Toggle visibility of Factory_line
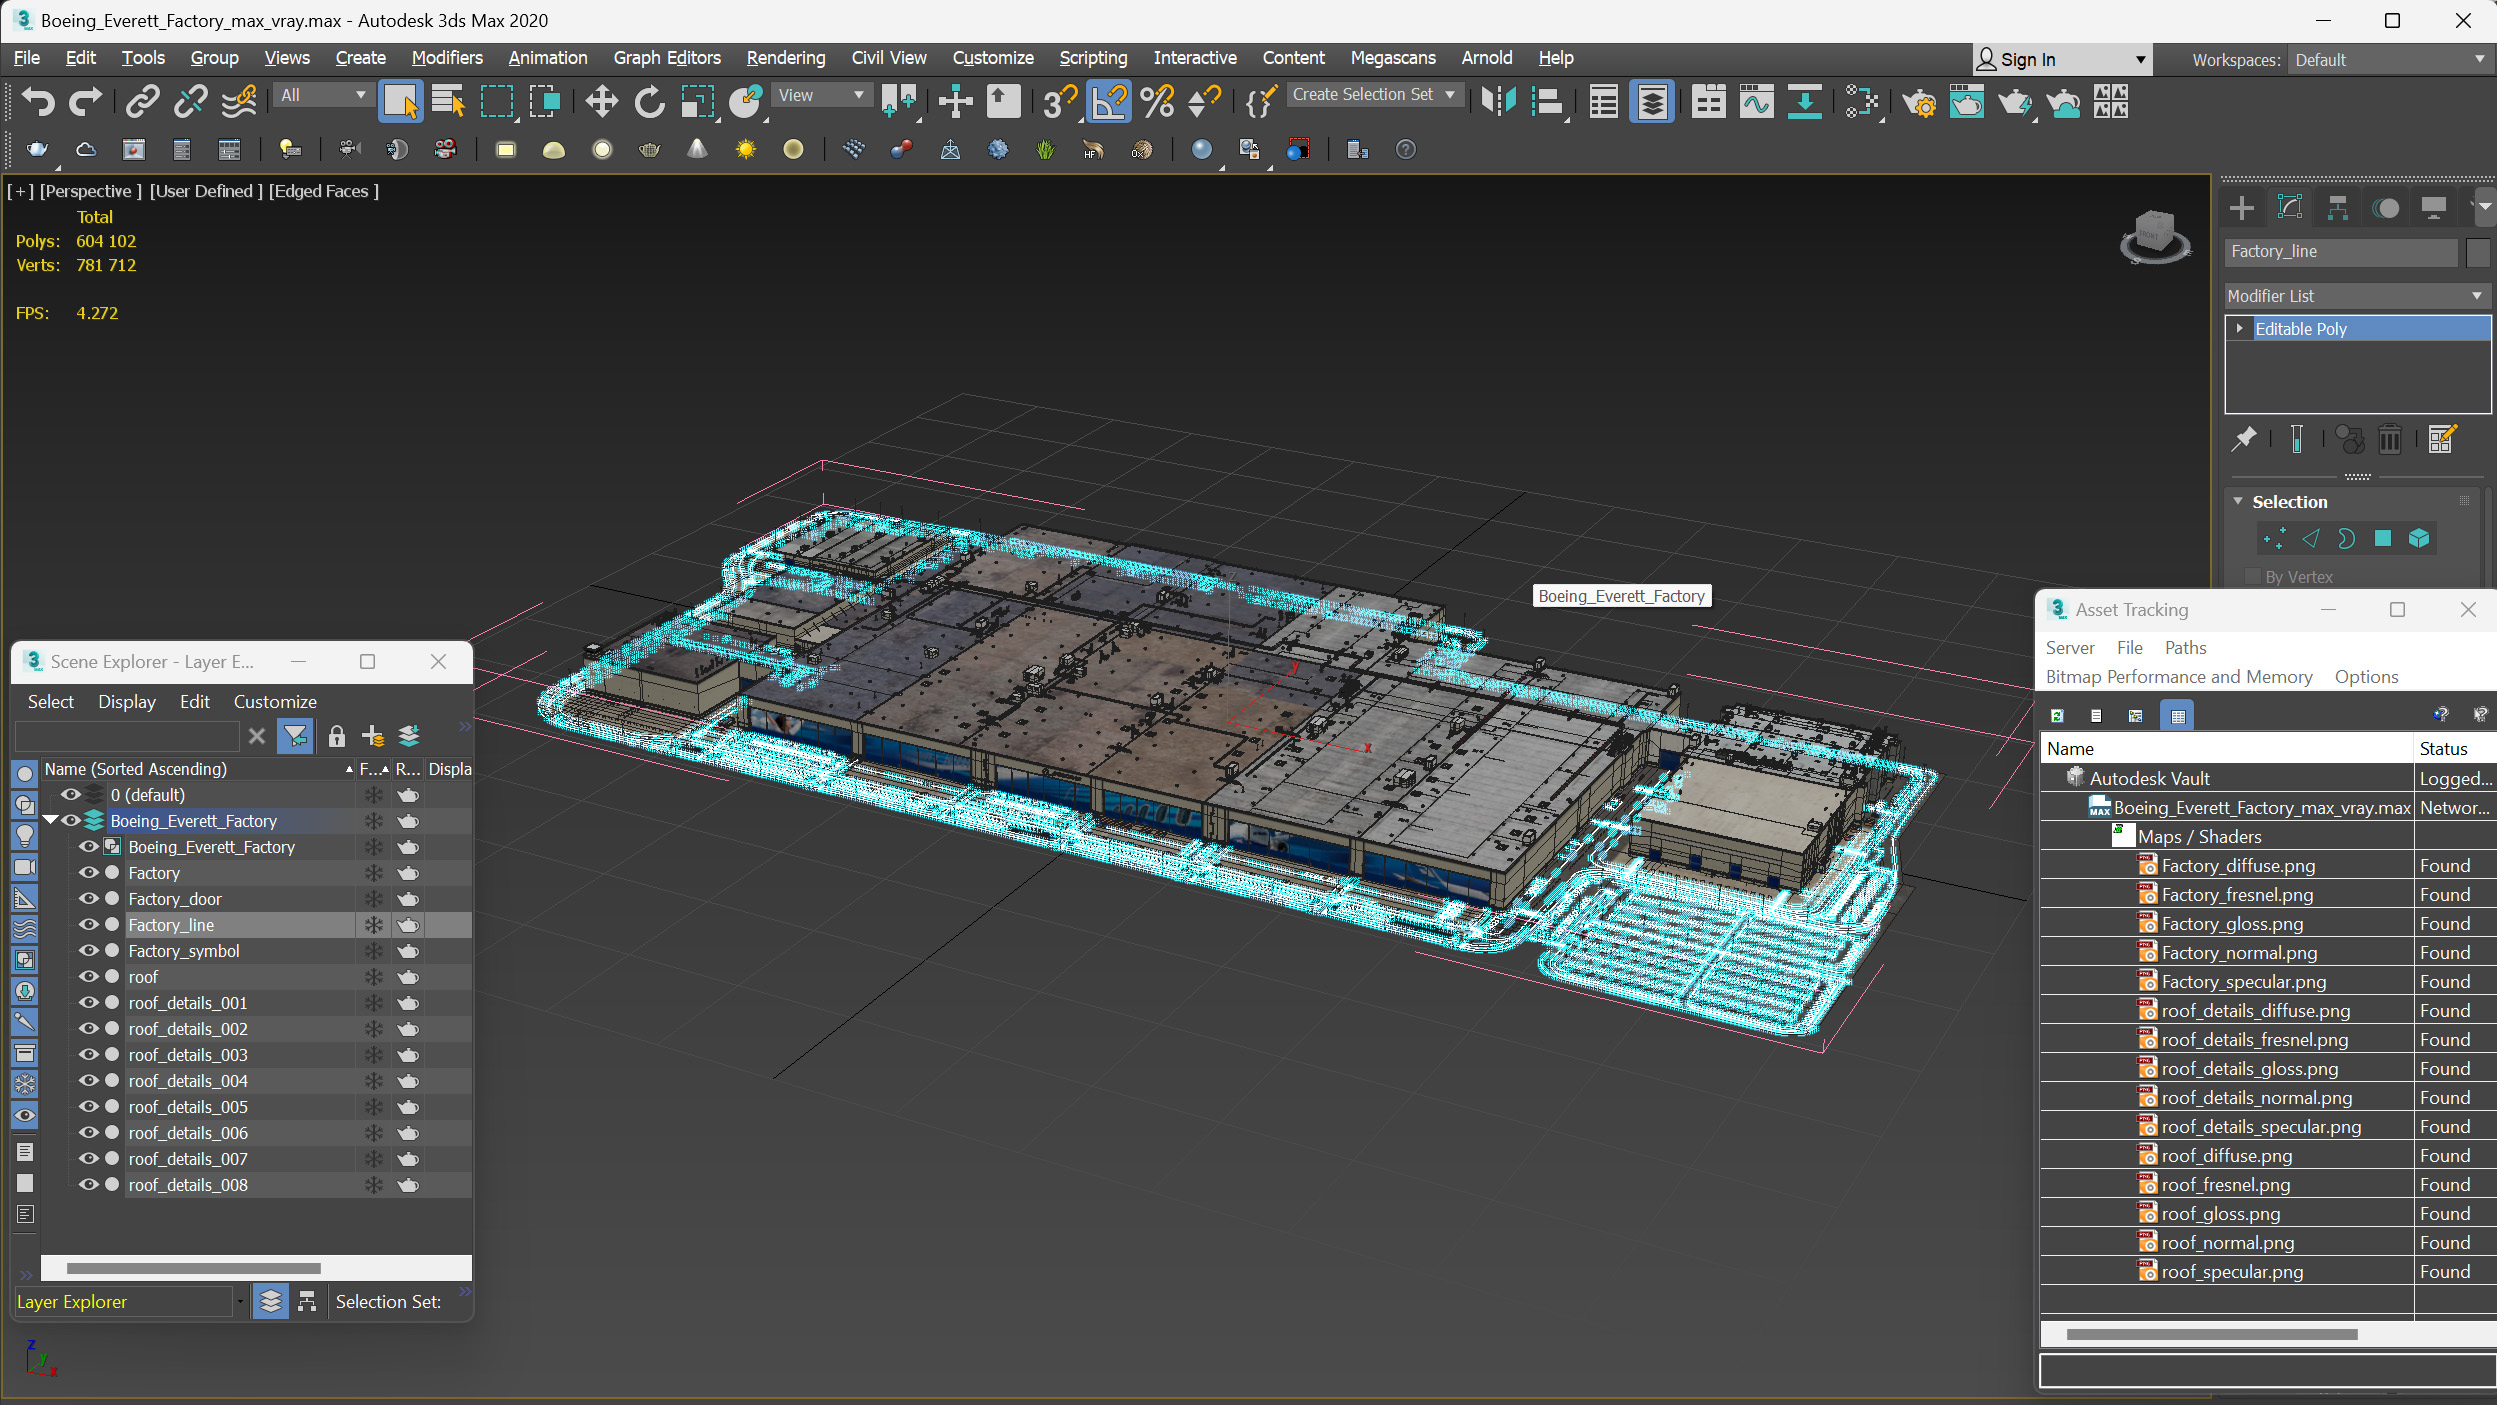The height and width of the screenshot is (1405, 2497). tap(89, 925)
